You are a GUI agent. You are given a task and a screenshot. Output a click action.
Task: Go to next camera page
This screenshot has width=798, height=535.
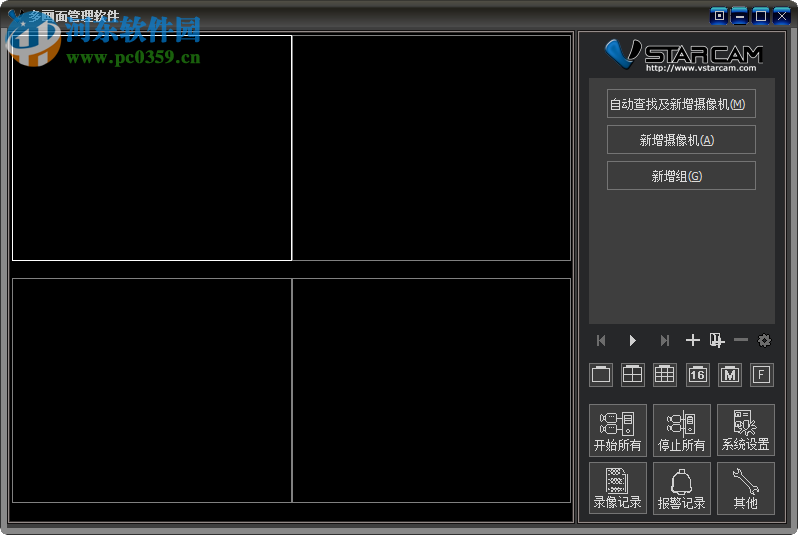point(664,341)
